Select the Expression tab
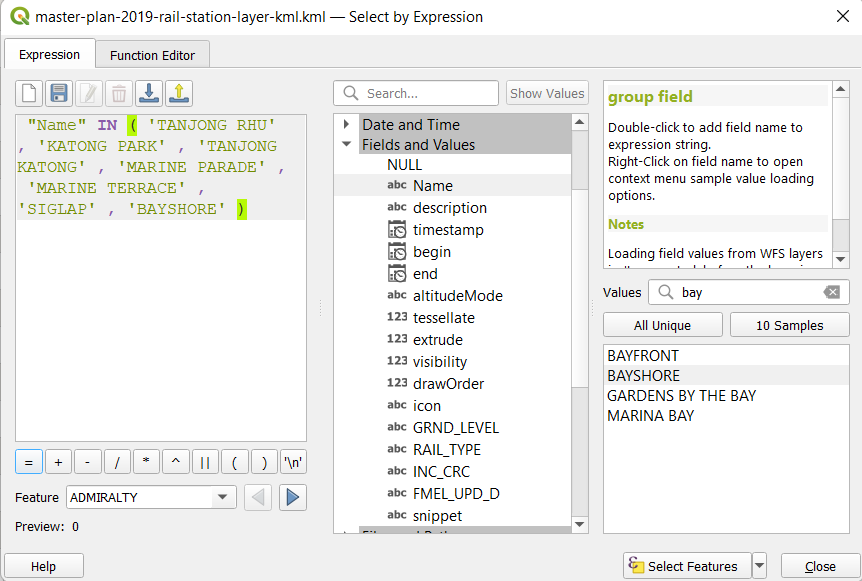This screenshot has height=581, width=862. coord(50,55)
